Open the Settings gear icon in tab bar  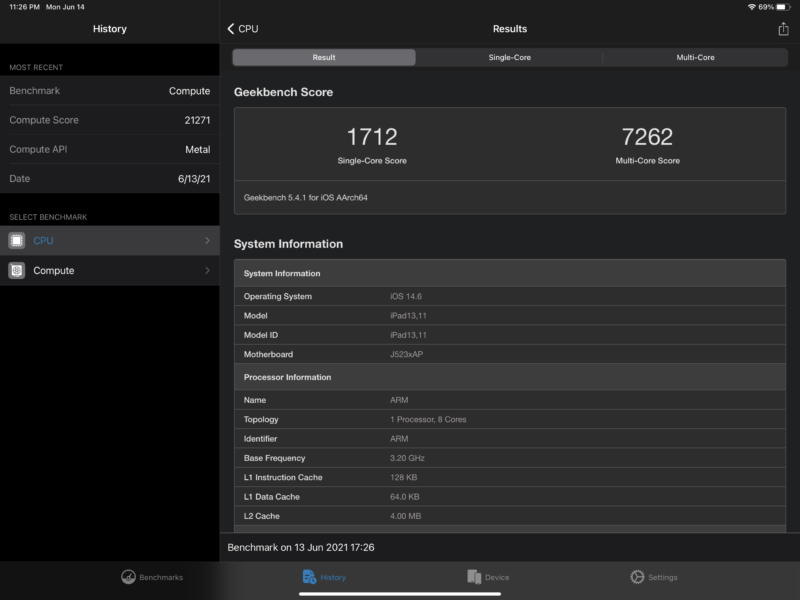pyautogui.click(x=637, y=577)
